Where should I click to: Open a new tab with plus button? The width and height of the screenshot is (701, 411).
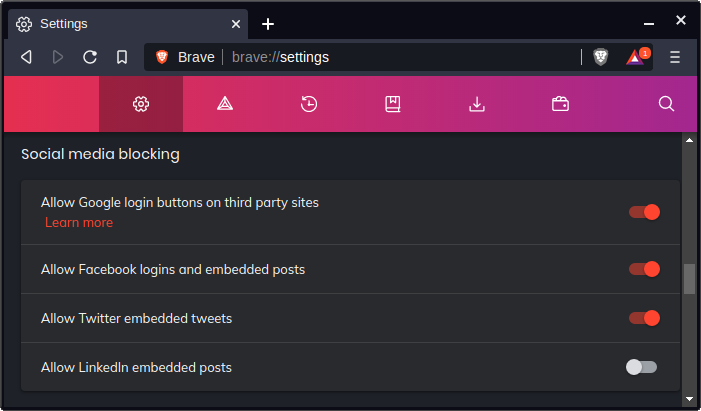(268, 24)
